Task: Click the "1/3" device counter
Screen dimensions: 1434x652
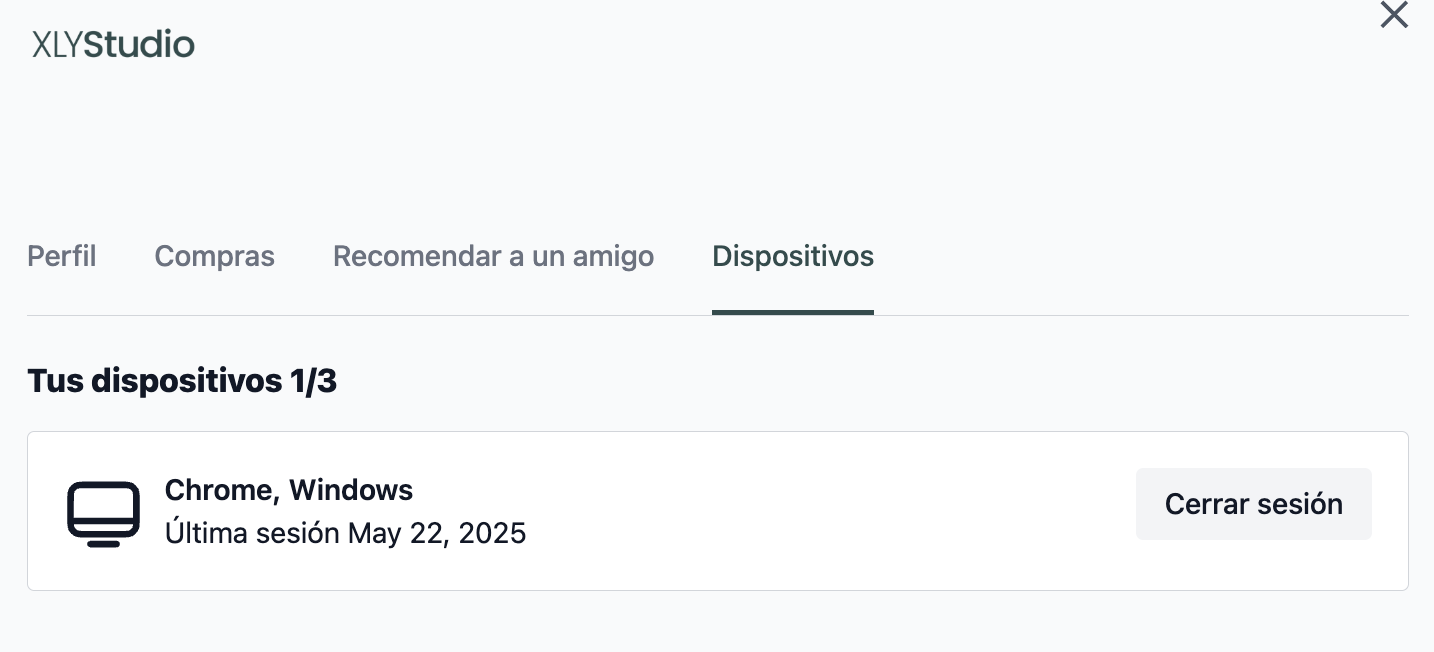Action: [x=312, y=381]
